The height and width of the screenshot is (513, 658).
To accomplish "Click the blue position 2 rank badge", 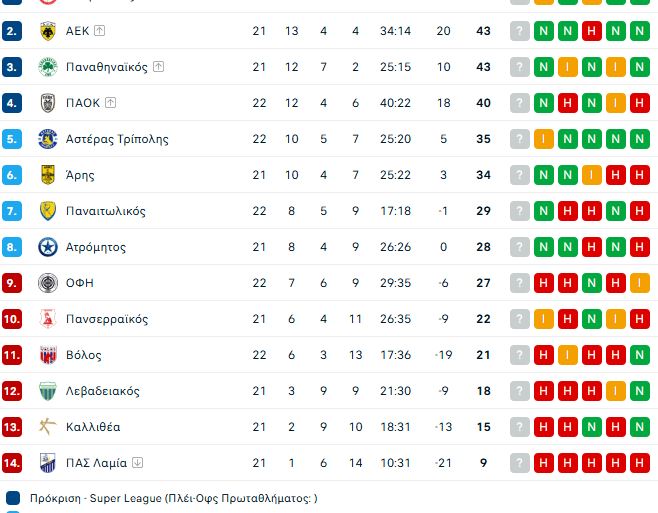I will (x=12, y=31).
